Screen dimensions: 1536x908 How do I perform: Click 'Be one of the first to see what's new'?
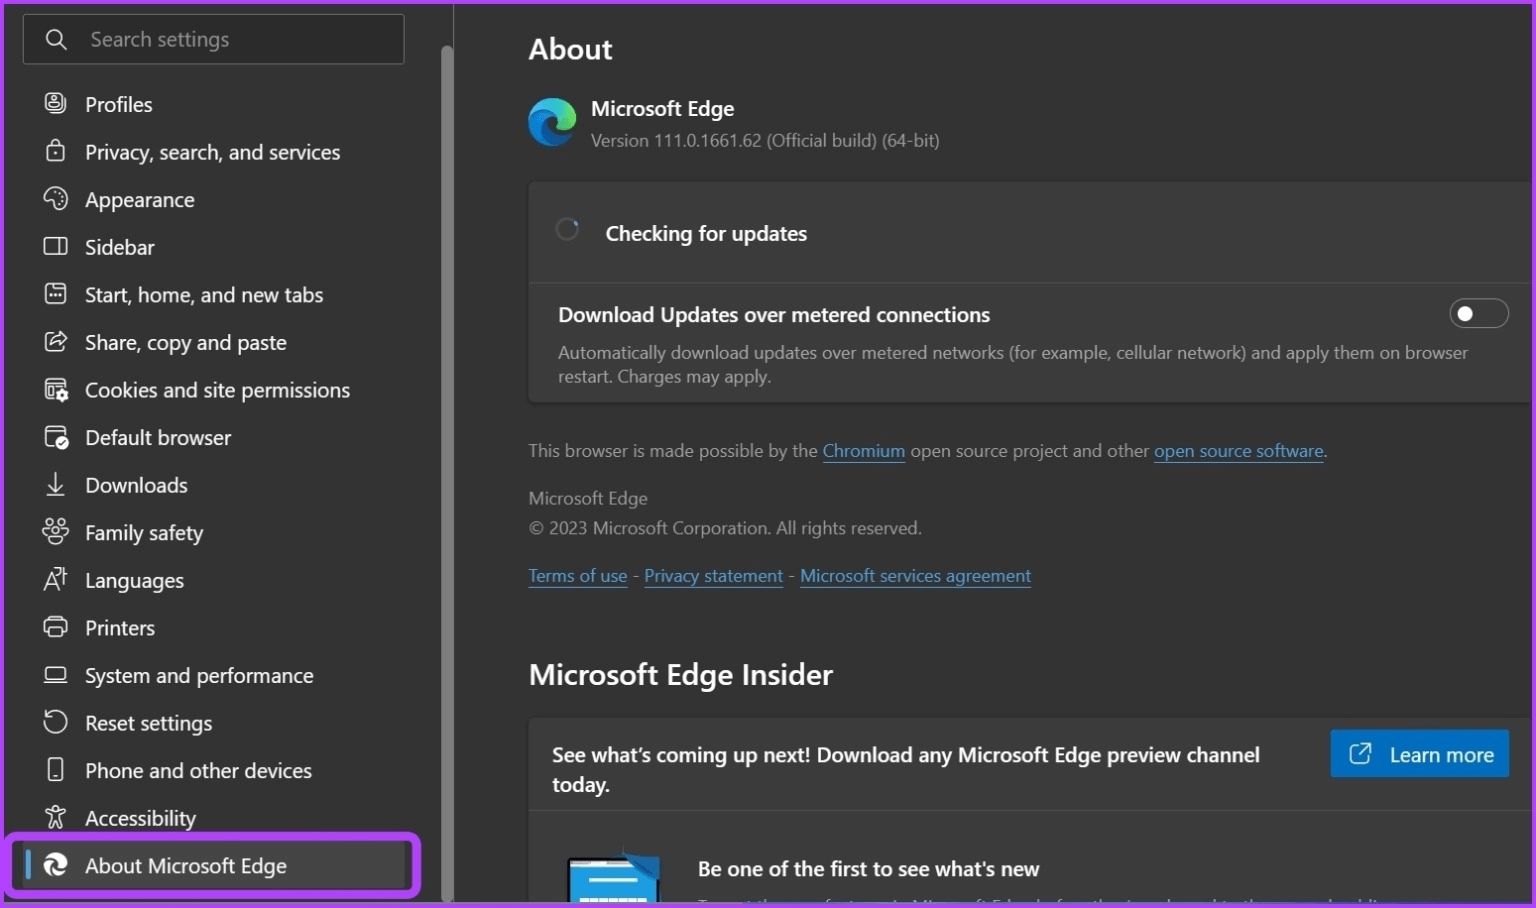pyautogui.click(x=868, y=869)
